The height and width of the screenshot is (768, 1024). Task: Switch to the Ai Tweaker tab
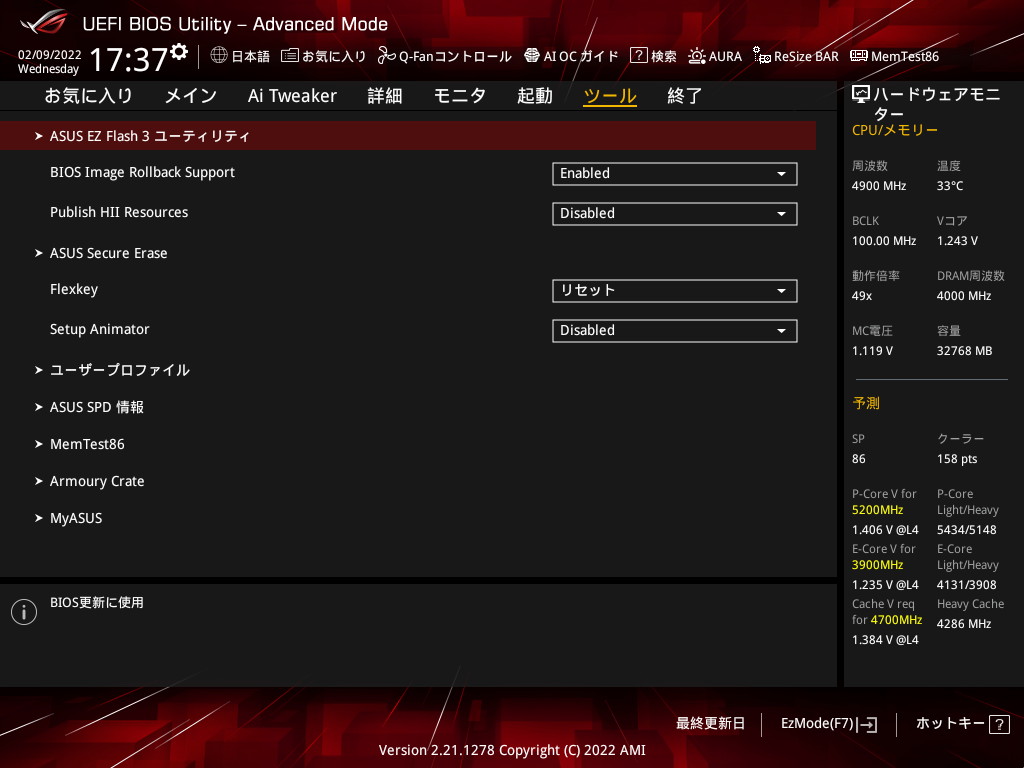(x=292, y=96)
